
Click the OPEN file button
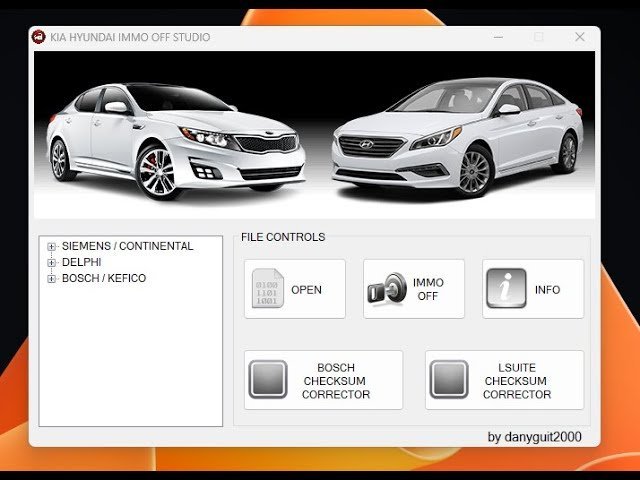point(295,289)
